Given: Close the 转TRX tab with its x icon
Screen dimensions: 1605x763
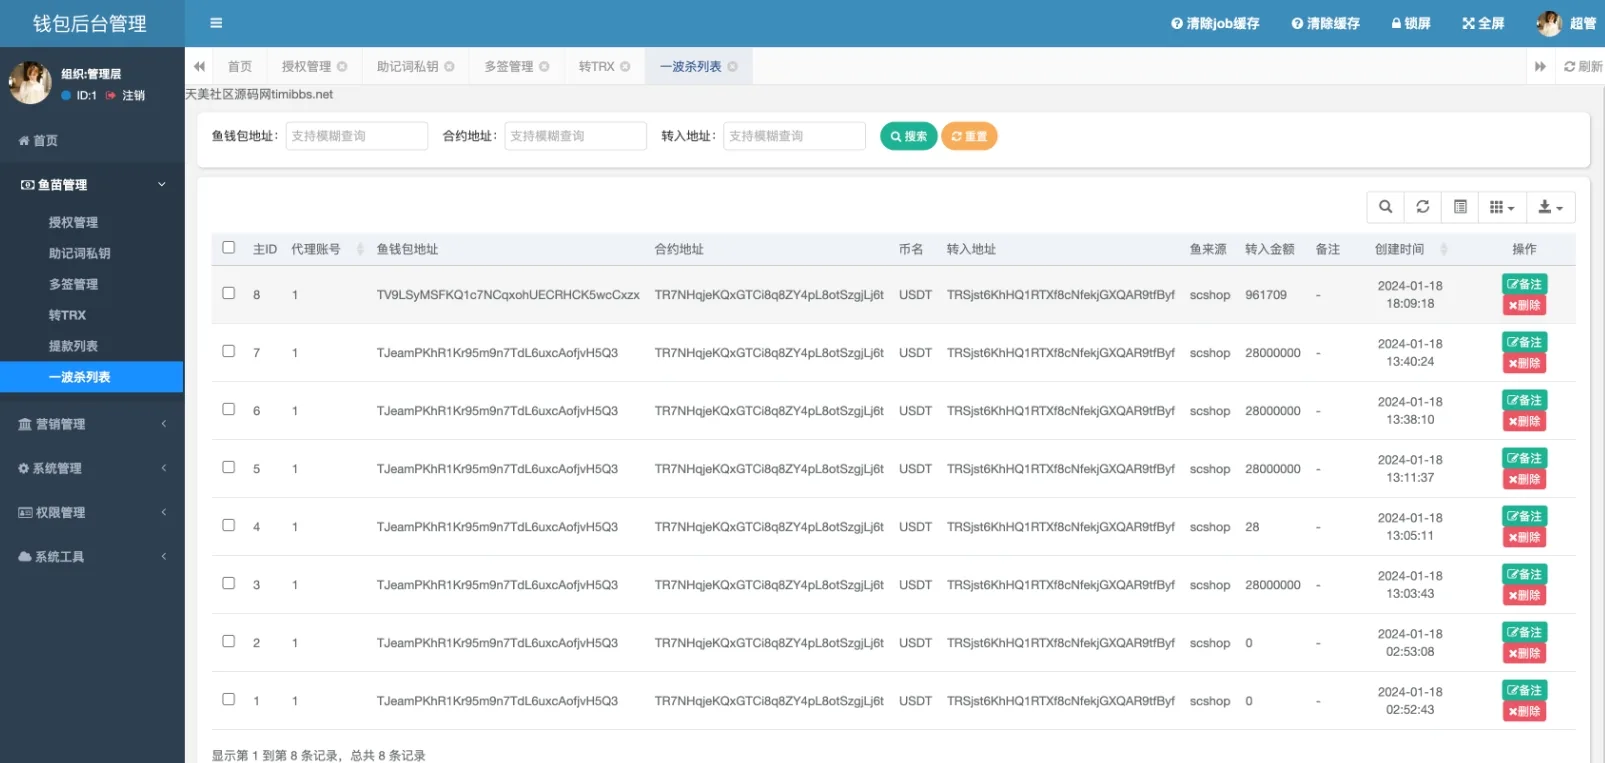Looking at the screenshot, I should 625,67.
